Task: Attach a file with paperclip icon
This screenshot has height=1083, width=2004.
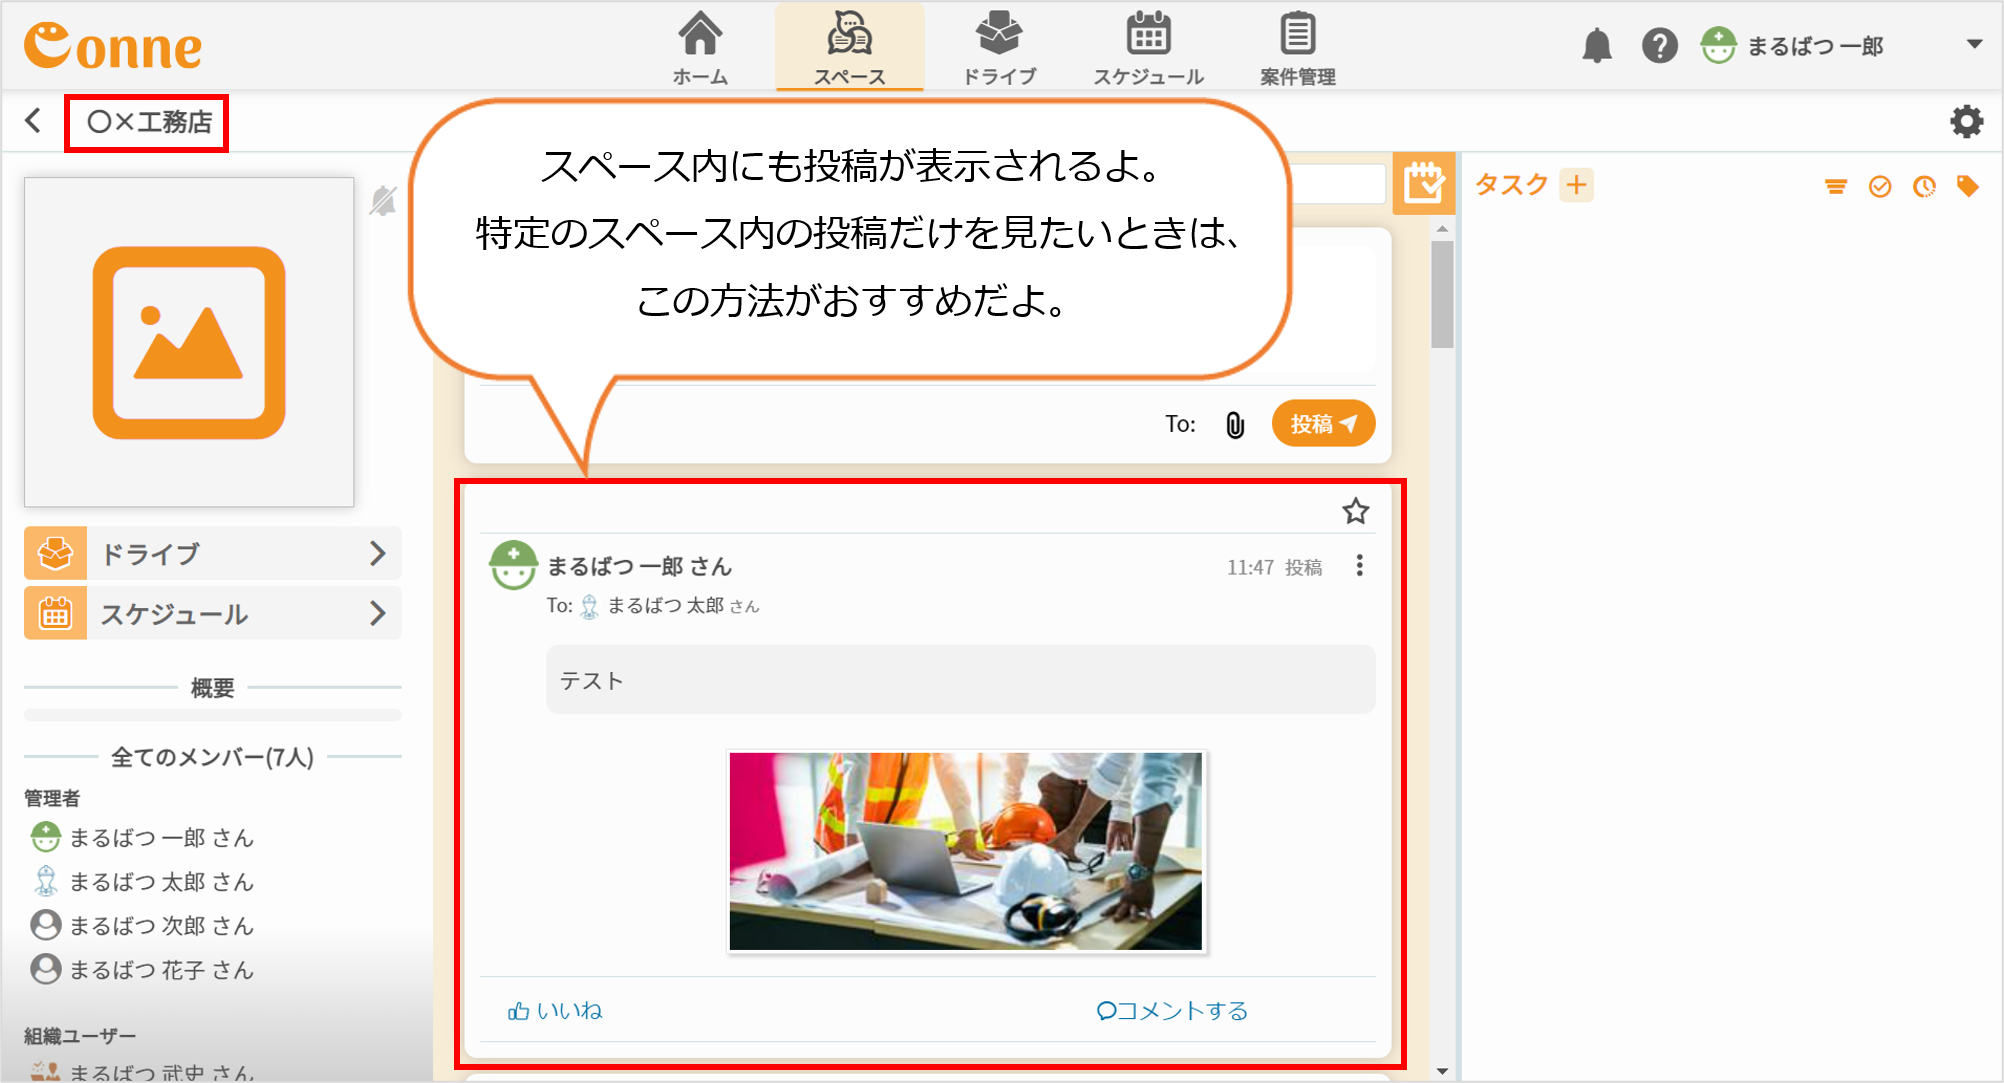Action: pyautogui.click(x=1235, y=425)
